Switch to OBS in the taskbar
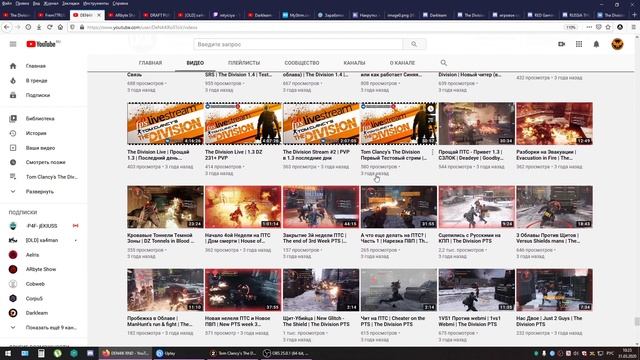The image size is (640, 360). [x=286, y=353]
